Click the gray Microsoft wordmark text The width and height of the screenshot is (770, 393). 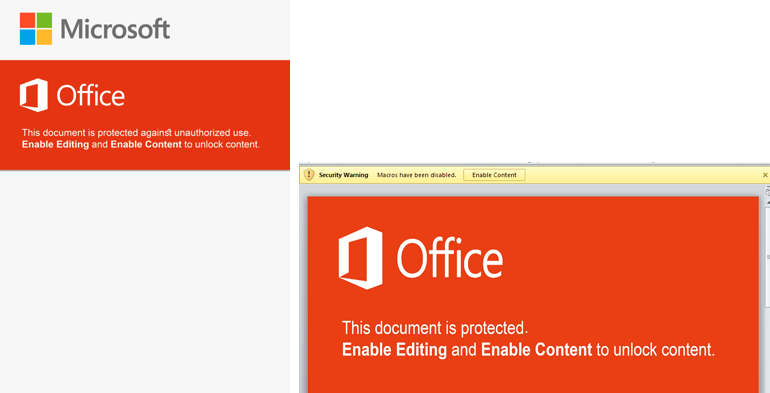(115, 28)
